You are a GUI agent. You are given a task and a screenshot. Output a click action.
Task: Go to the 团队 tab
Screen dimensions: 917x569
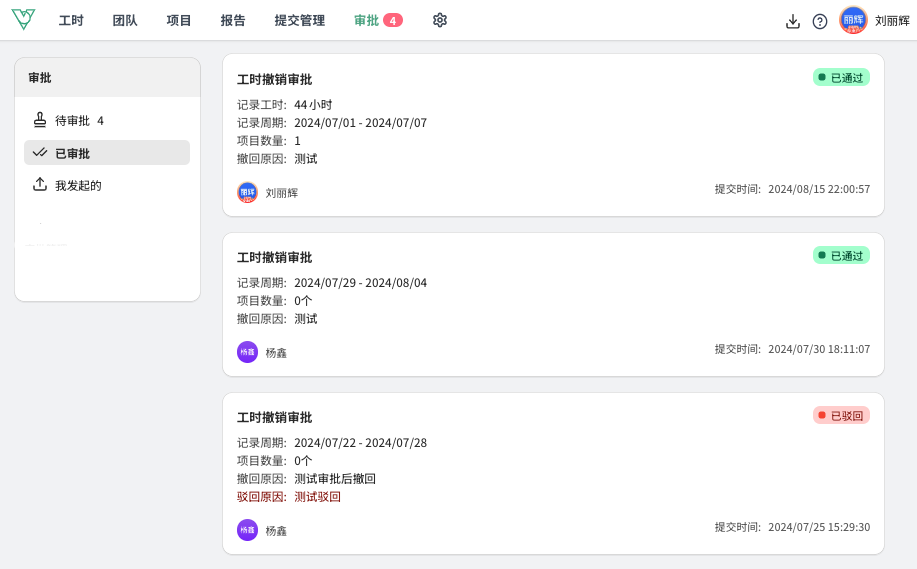125,20
